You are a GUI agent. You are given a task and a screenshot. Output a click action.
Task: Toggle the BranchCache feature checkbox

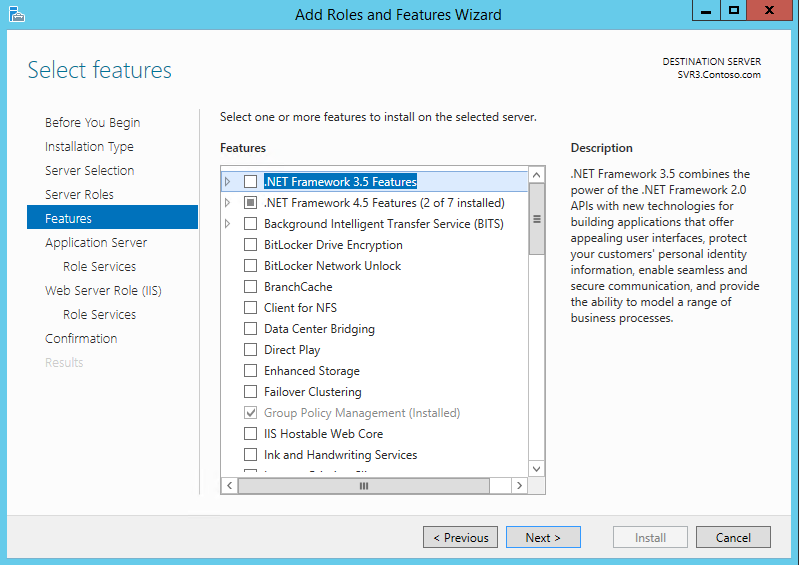(x=250, y=287)
